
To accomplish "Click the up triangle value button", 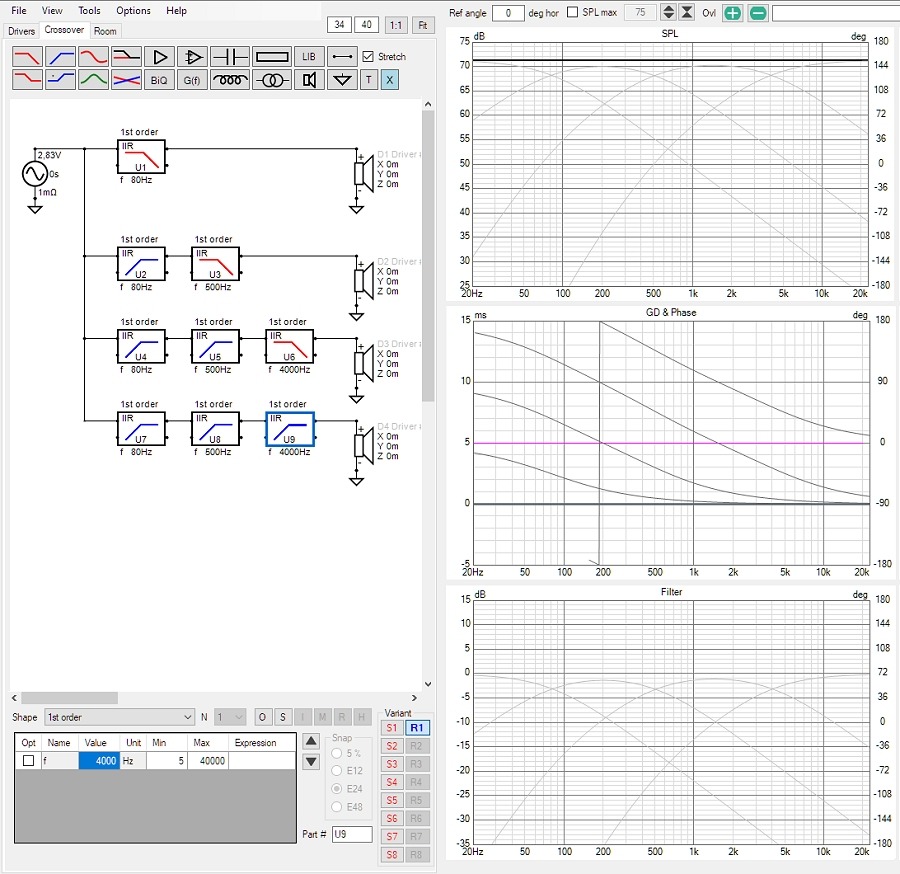I will coord(311,741).
